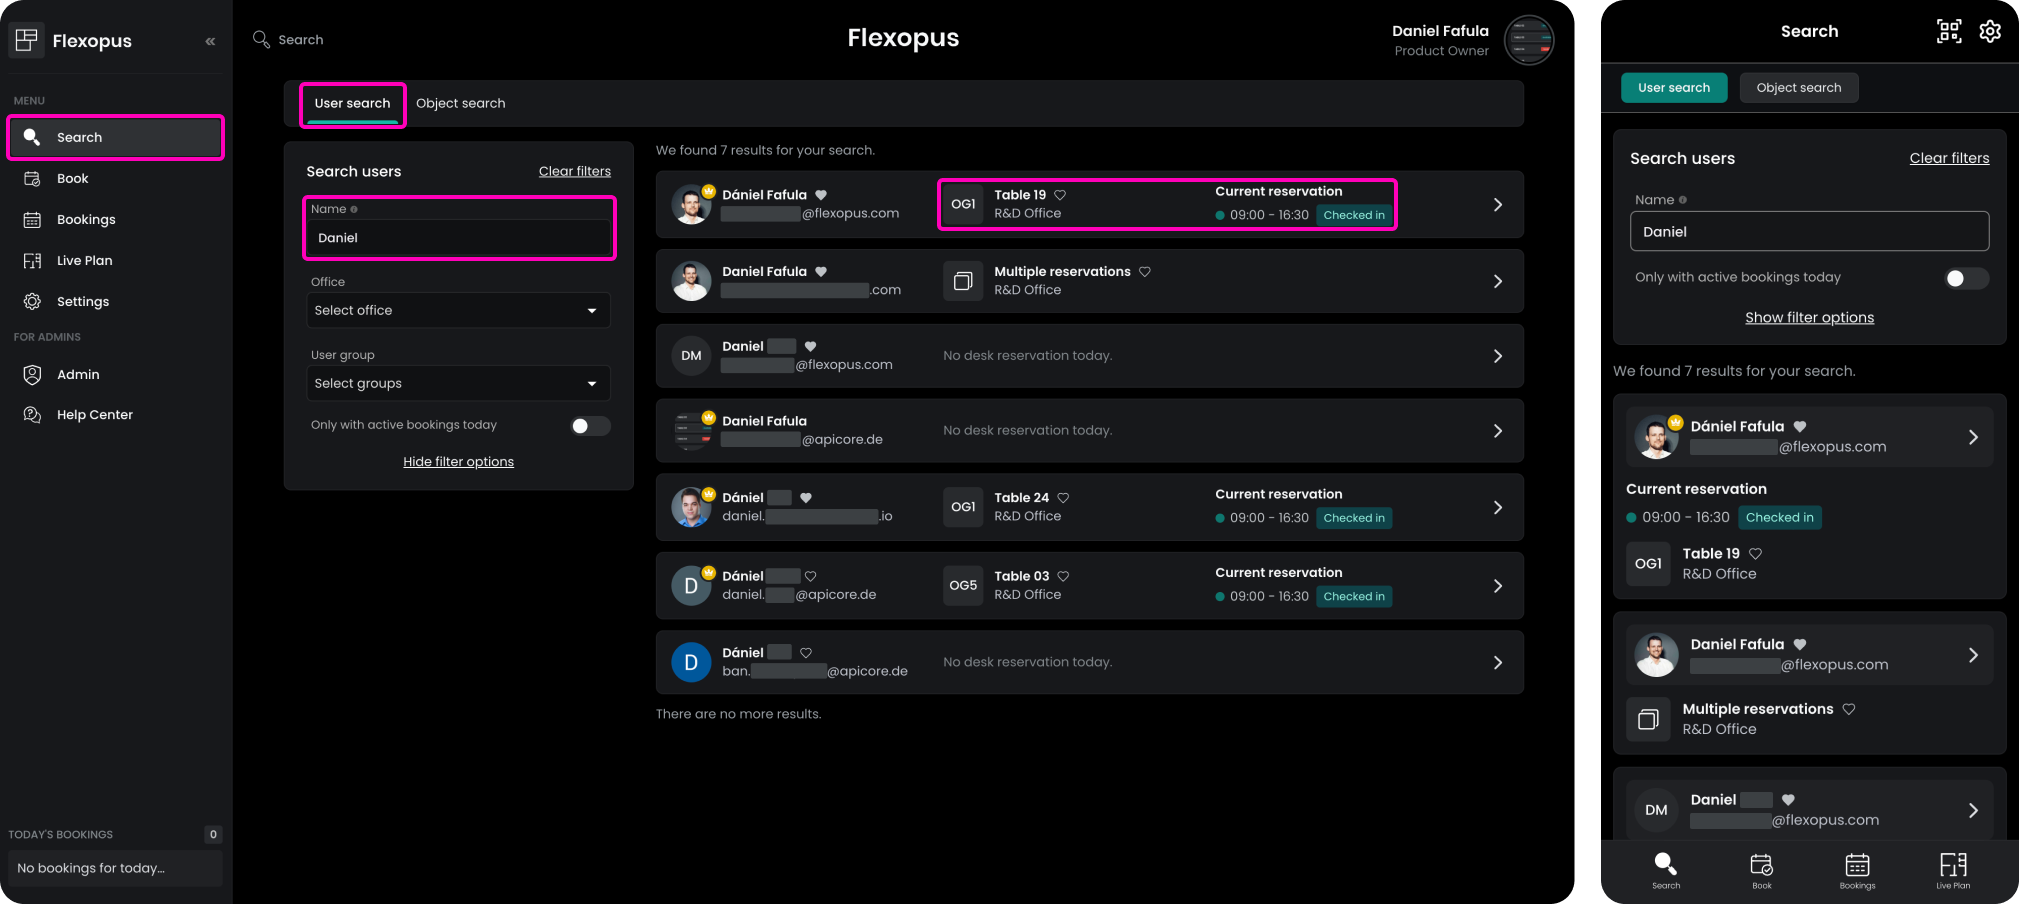This screenshot has height=904, width=2019.
Task: Open Live Plan in the sidebar menu
Action: (x=84, y=261)
